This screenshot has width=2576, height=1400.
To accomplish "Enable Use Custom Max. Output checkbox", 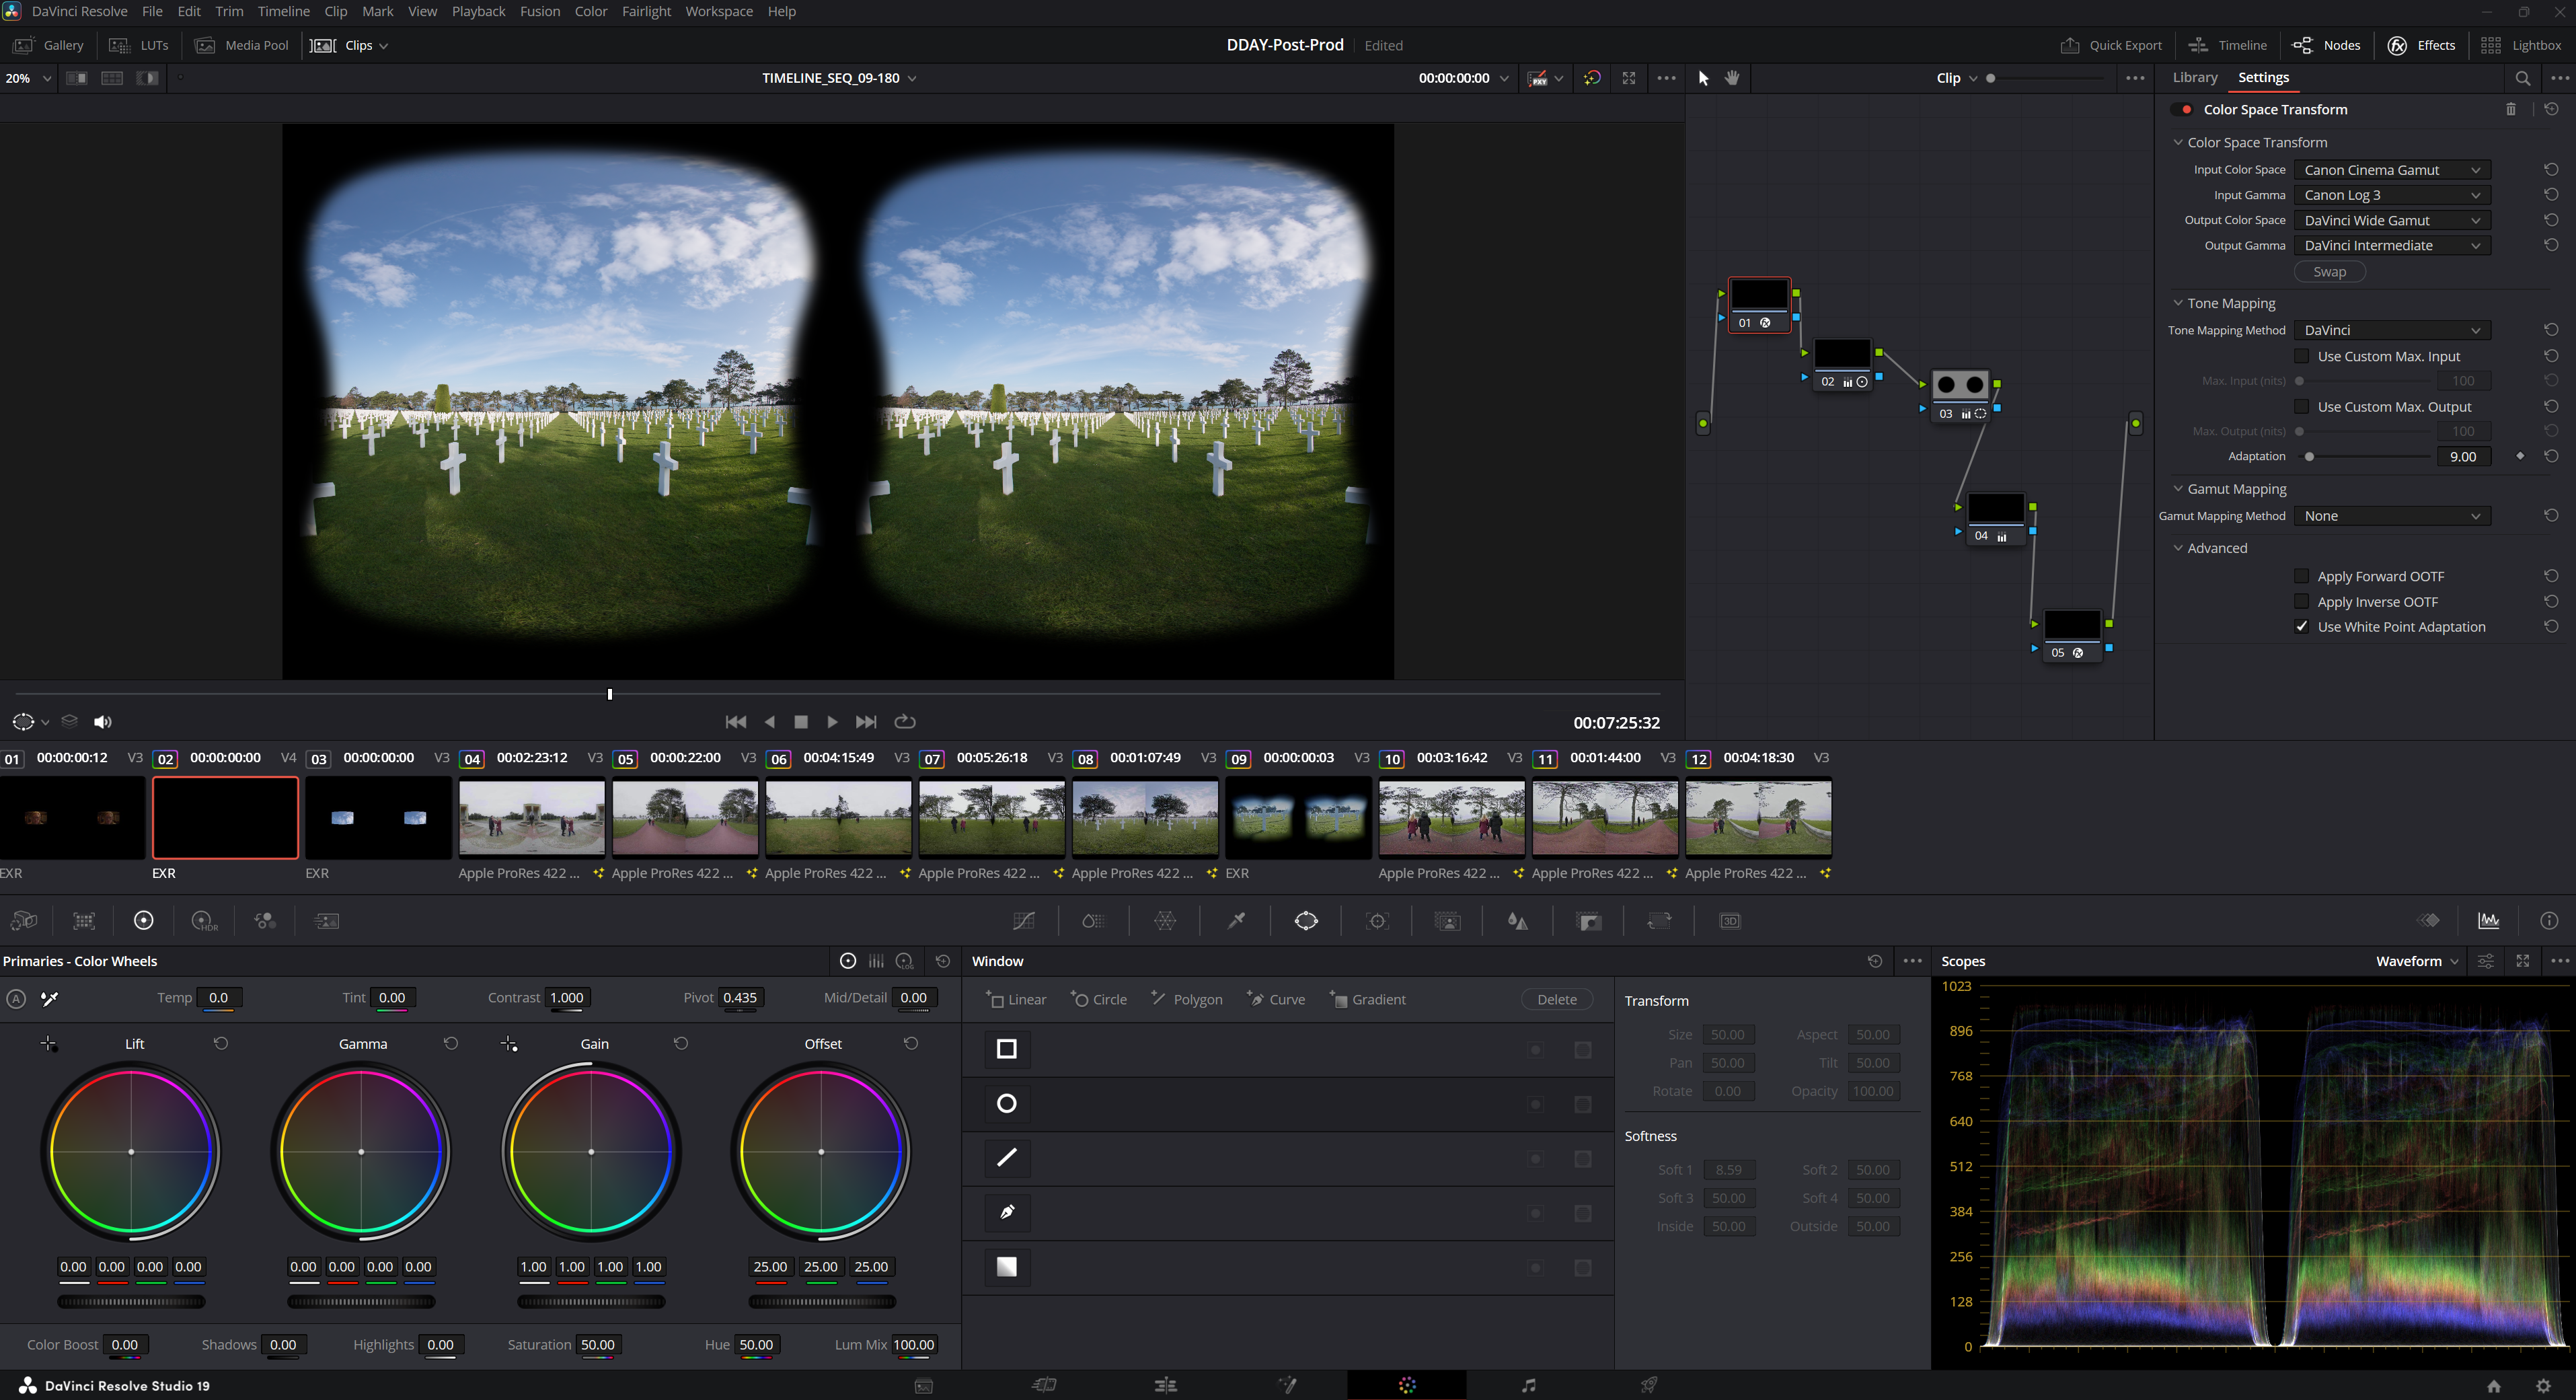I will (2301, 407).
